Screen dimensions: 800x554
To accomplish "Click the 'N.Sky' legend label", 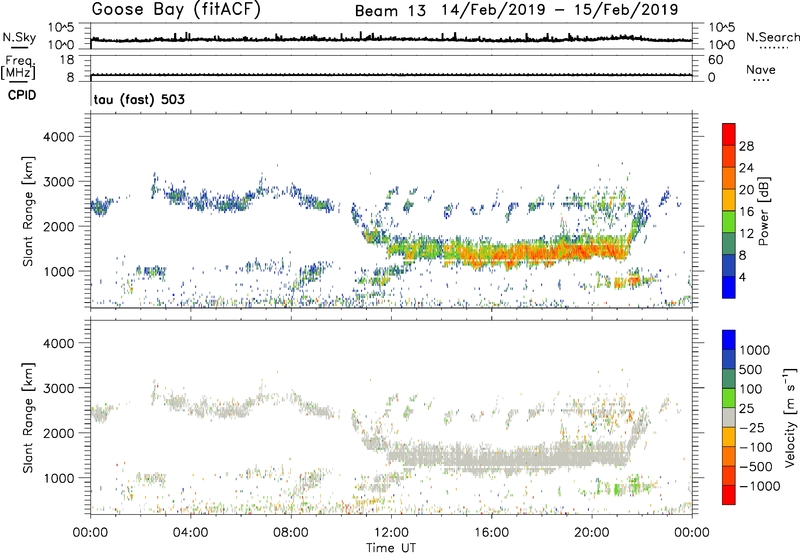I will [19, 37].
